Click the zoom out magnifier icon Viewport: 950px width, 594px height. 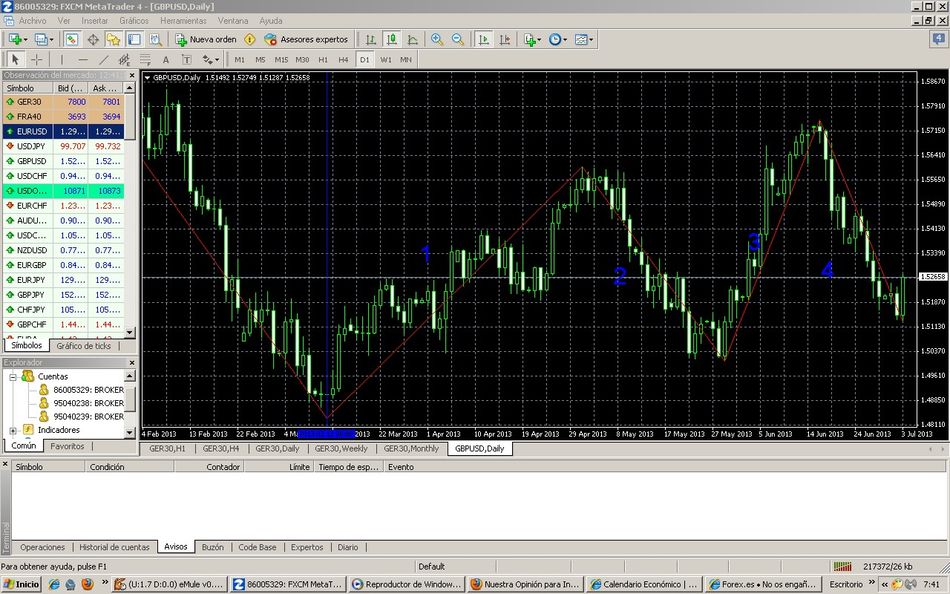[x=457, y=39]
